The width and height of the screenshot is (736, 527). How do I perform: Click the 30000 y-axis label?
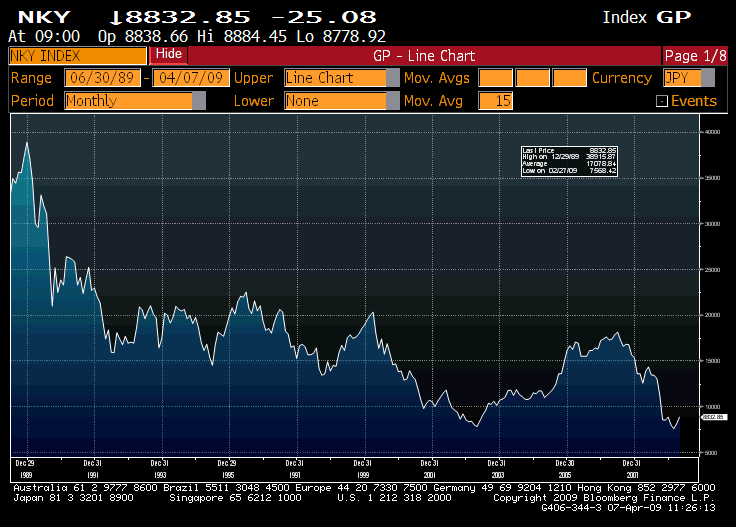[713, 224]
